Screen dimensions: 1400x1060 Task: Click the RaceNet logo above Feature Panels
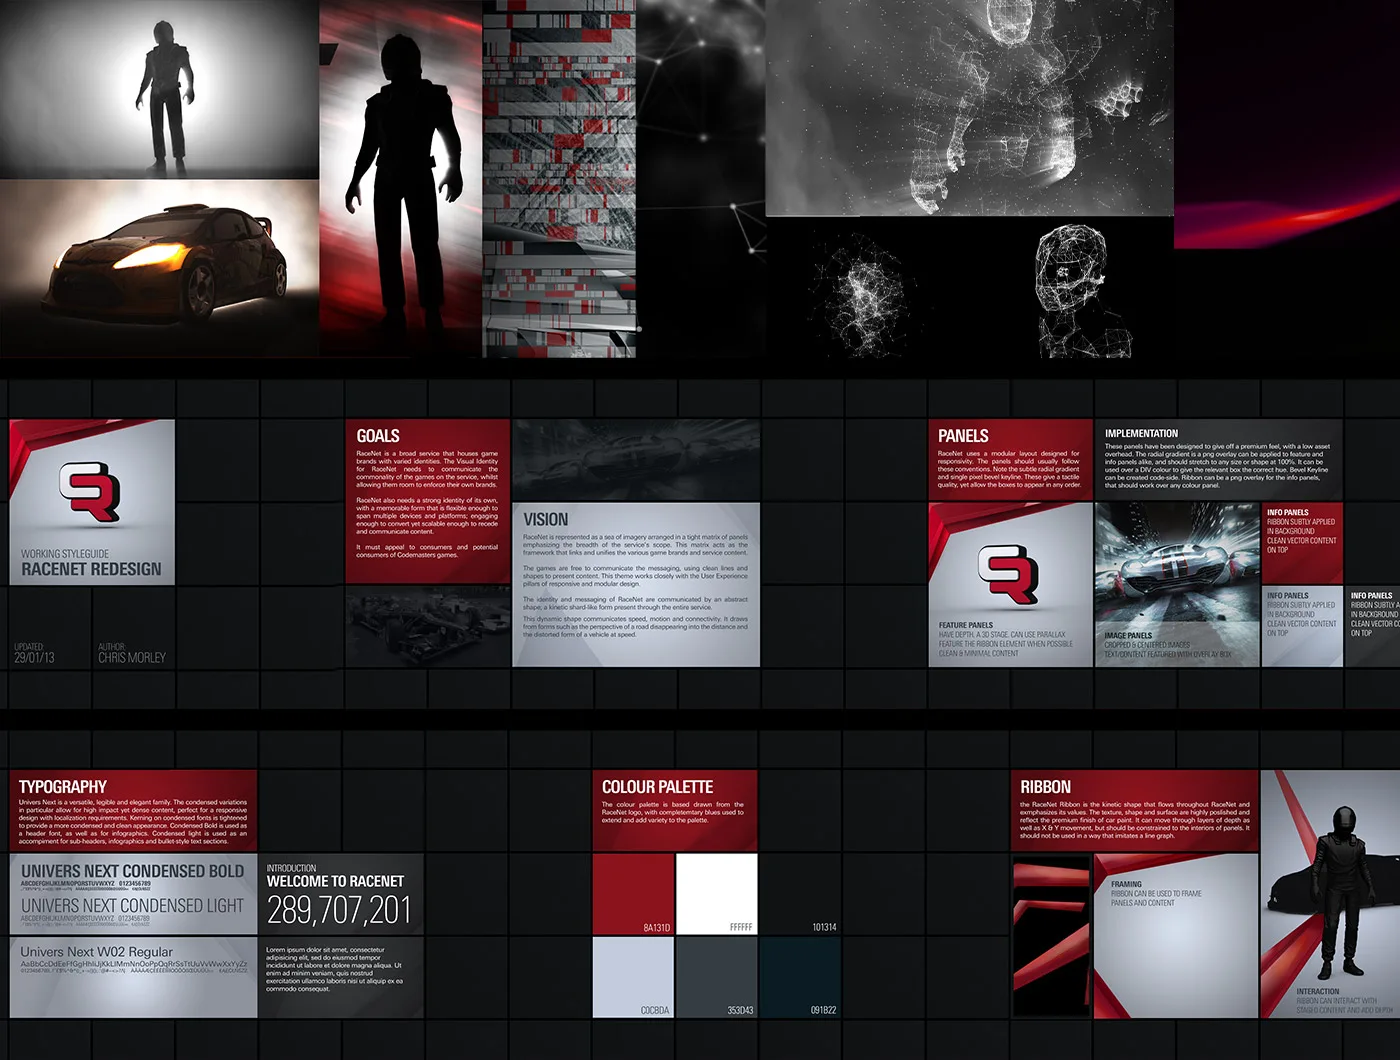1008,574
